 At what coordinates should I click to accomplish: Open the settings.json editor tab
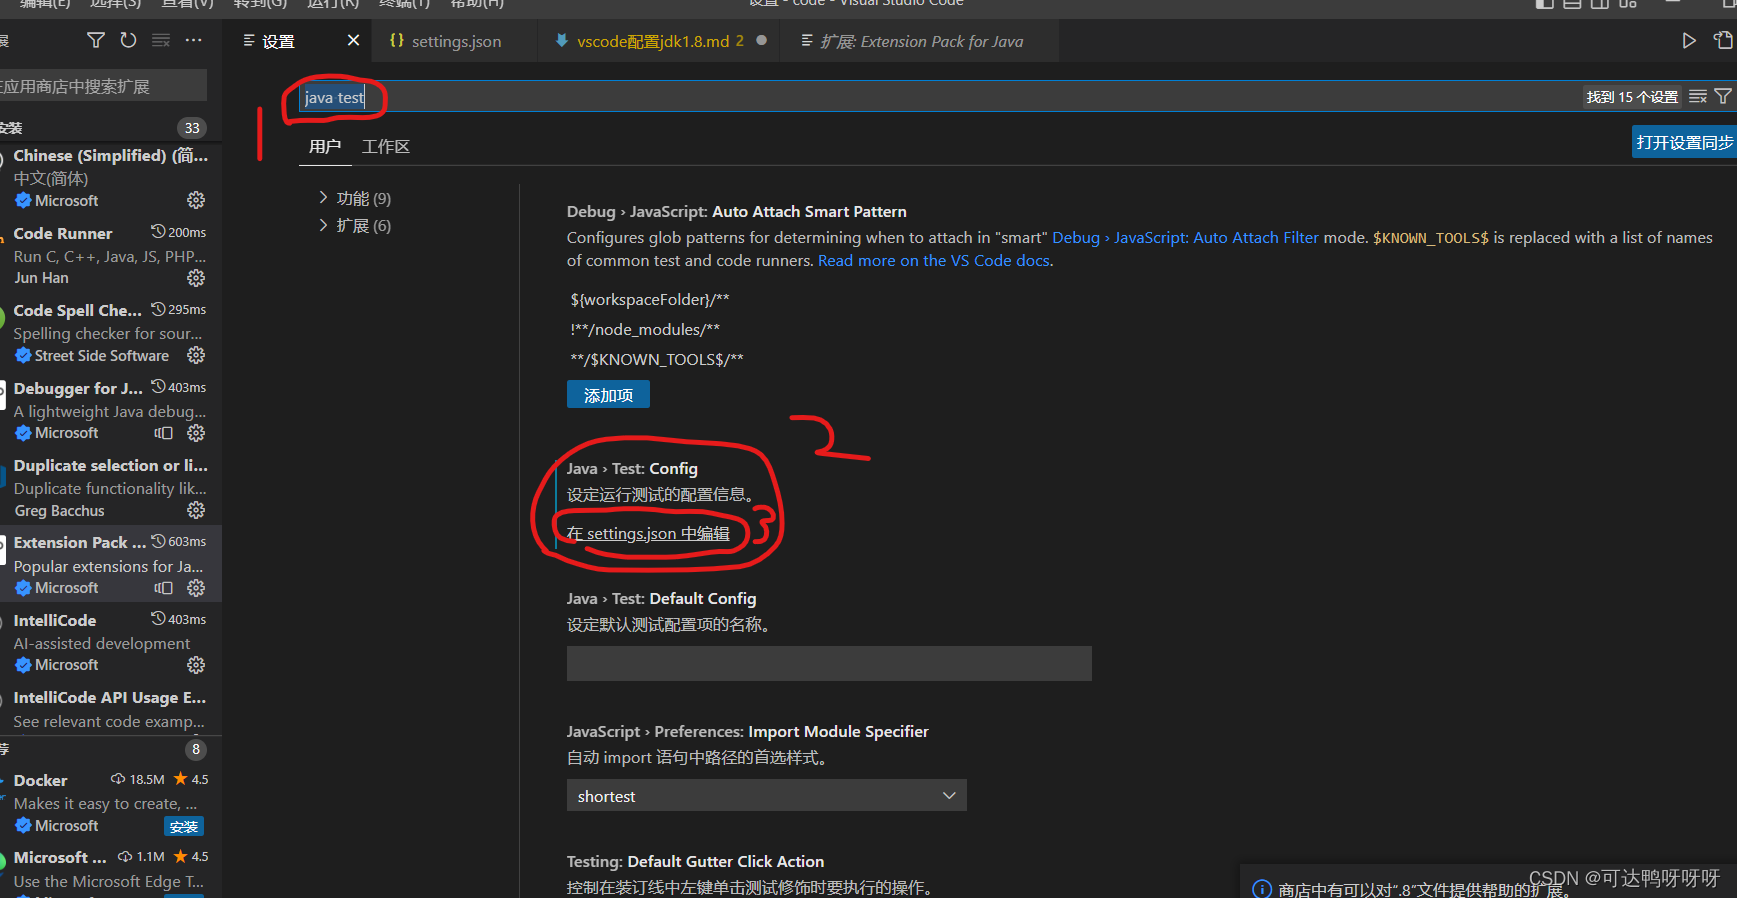pyautogui.click(x=456, y=41)
